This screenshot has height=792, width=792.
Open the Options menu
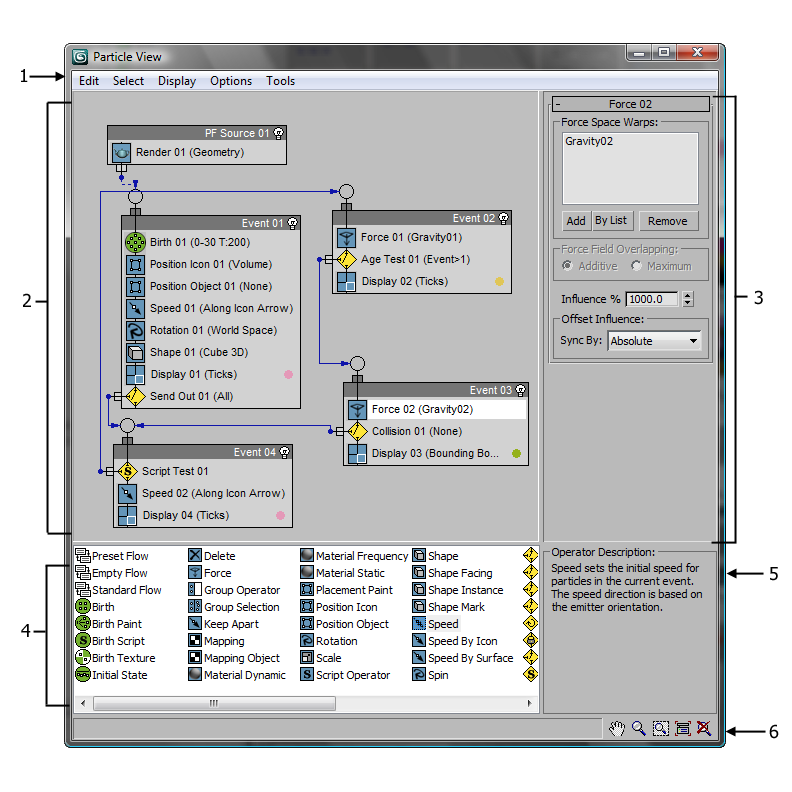[231, 81]
